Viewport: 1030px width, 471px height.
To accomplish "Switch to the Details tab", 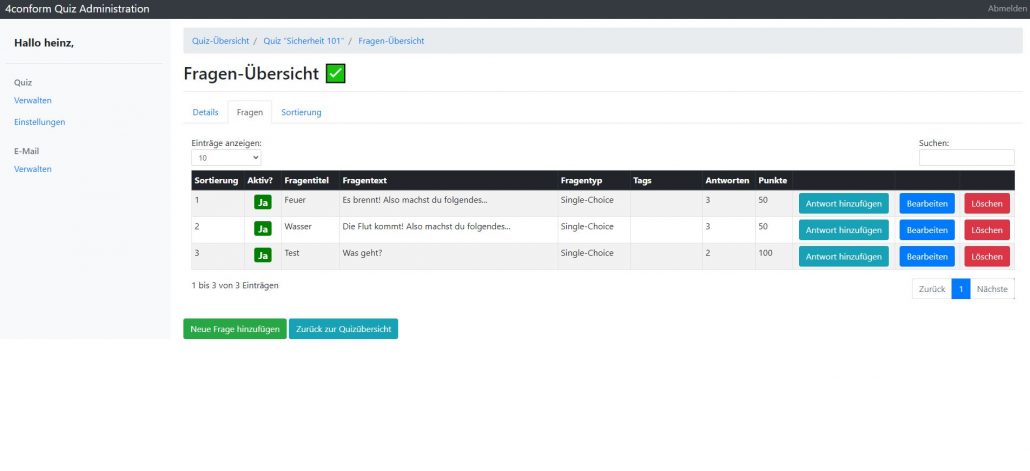I will 205,113.
